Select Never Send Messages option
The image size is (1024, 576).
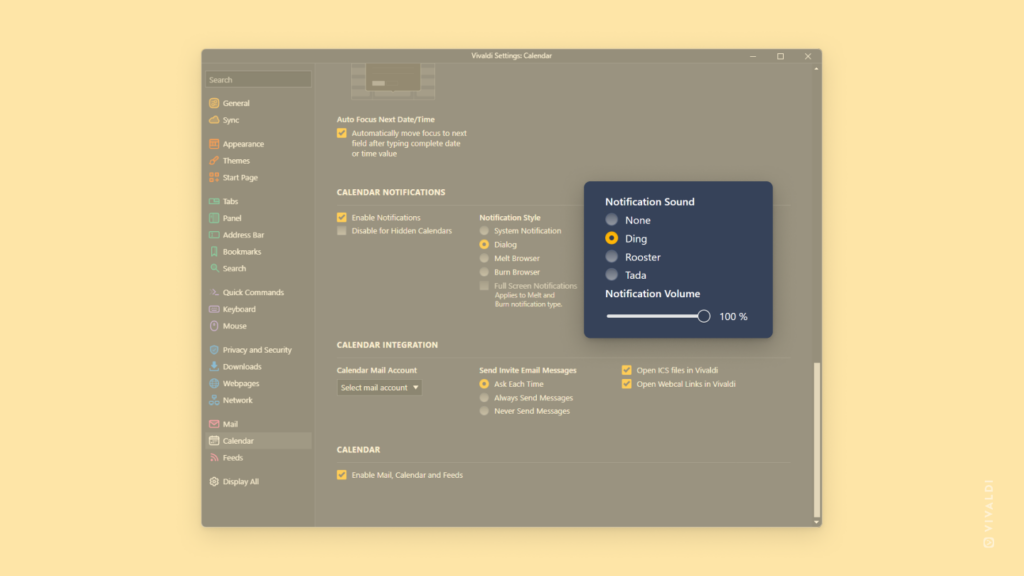[484, 411]
